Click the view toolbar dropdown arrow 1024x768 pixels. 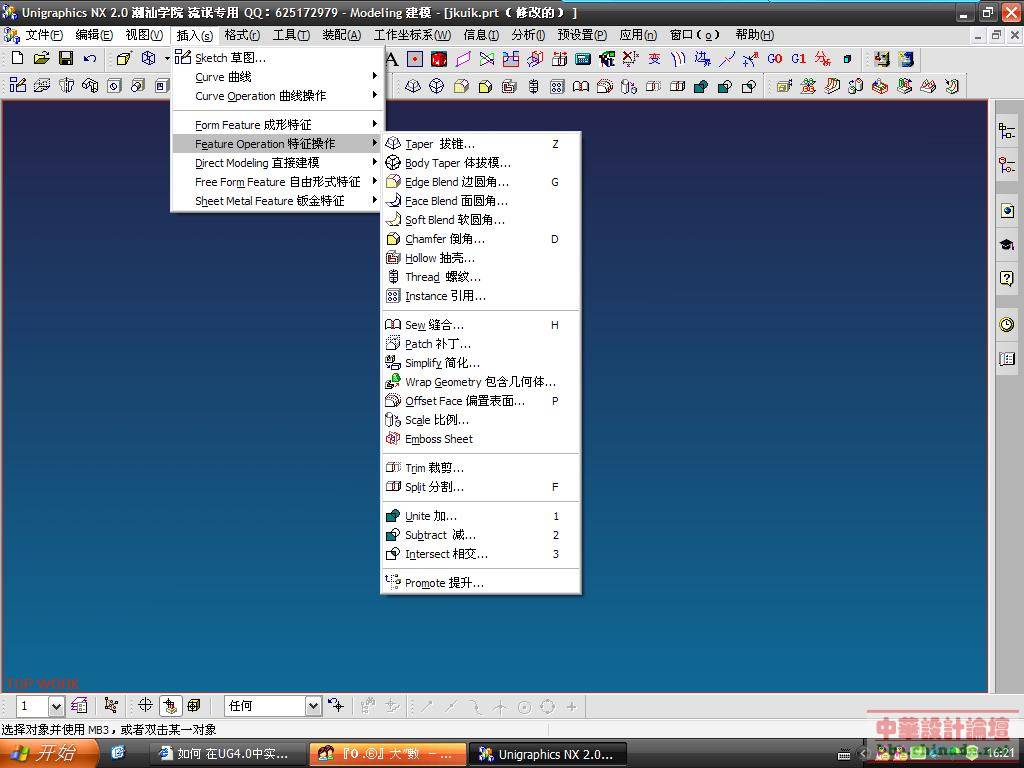point(167,59)
